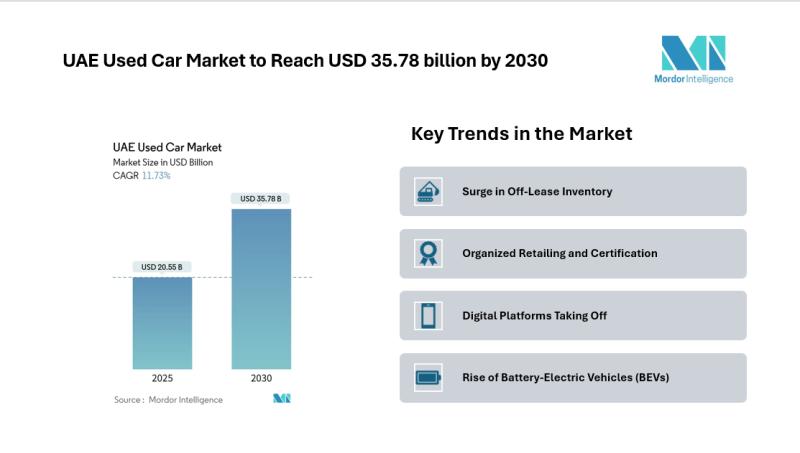Click the off-lease inventory car icon
Viewport: 800px width, 453px height.
pyautogui.click(x=428, y=191)
